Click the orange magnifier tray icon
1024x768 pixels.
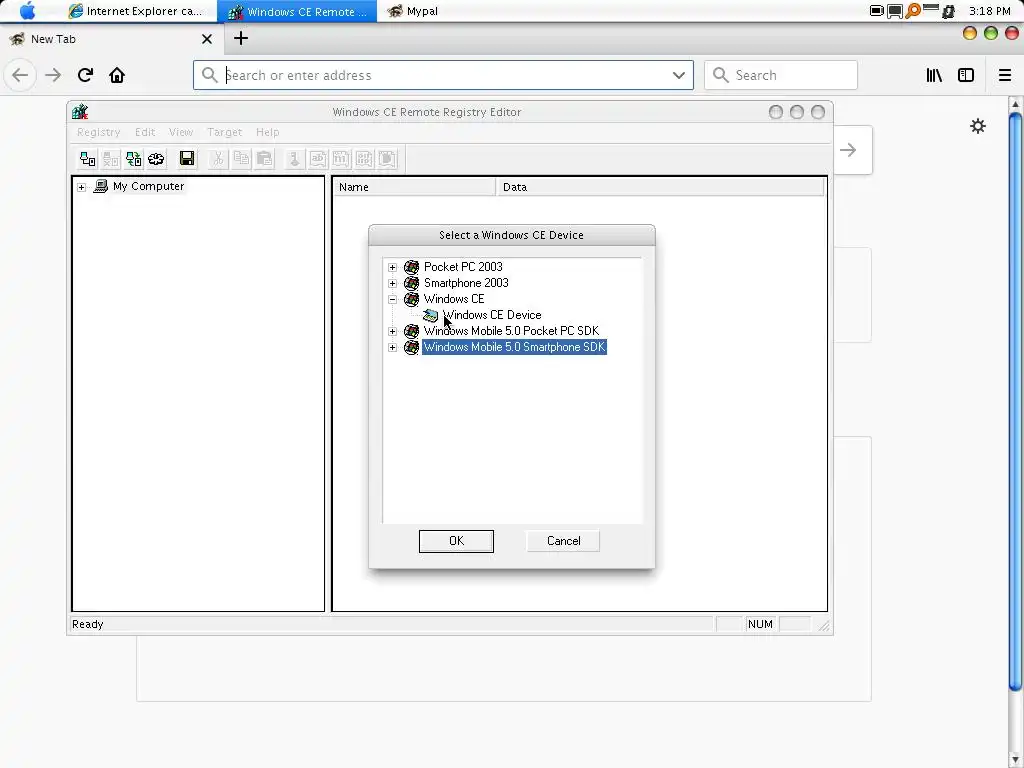click(x=913, y=10)
